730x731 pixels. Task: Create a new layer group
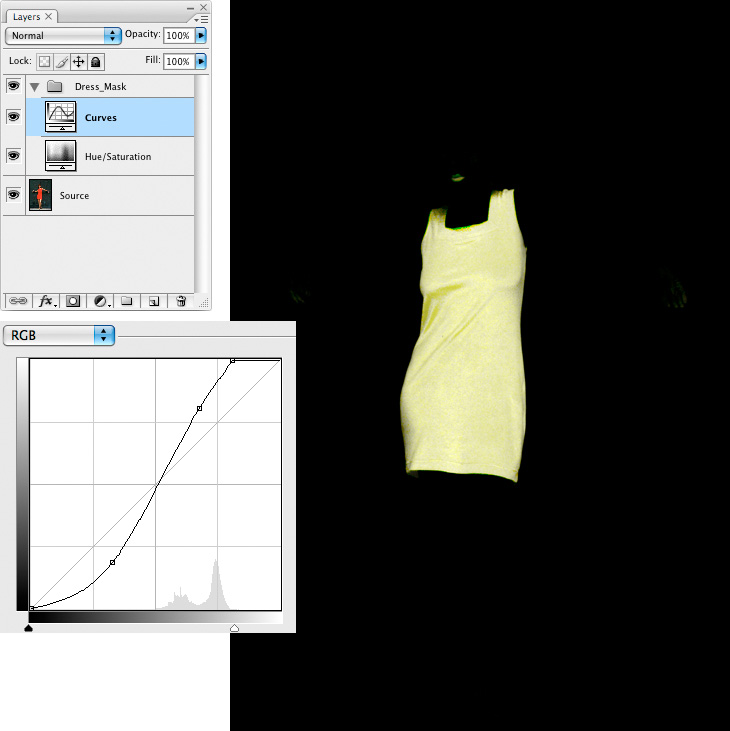point(127,300)
